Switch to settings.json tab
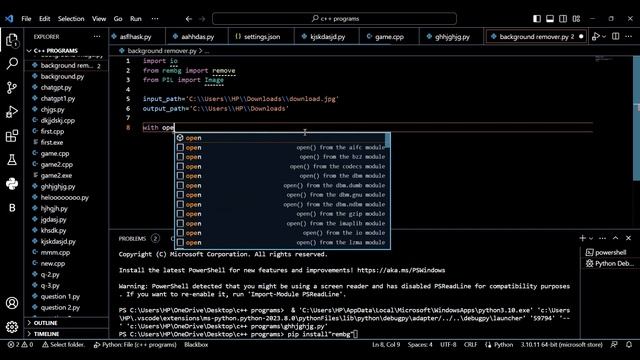The image size is (640, 360). pos(261,37)
